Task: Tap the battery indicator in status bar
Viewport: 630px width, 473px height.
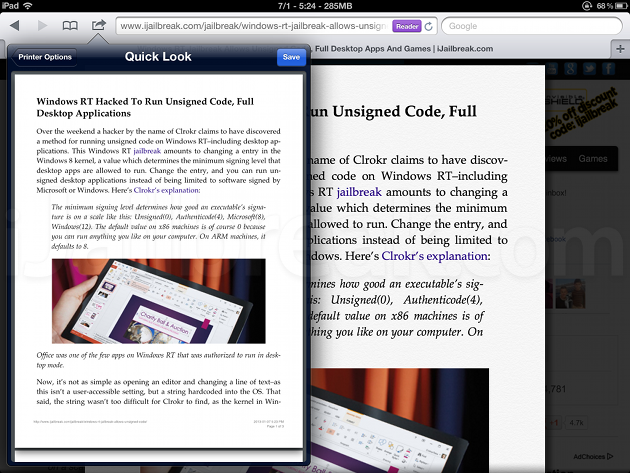Action: tap(620, 6)
